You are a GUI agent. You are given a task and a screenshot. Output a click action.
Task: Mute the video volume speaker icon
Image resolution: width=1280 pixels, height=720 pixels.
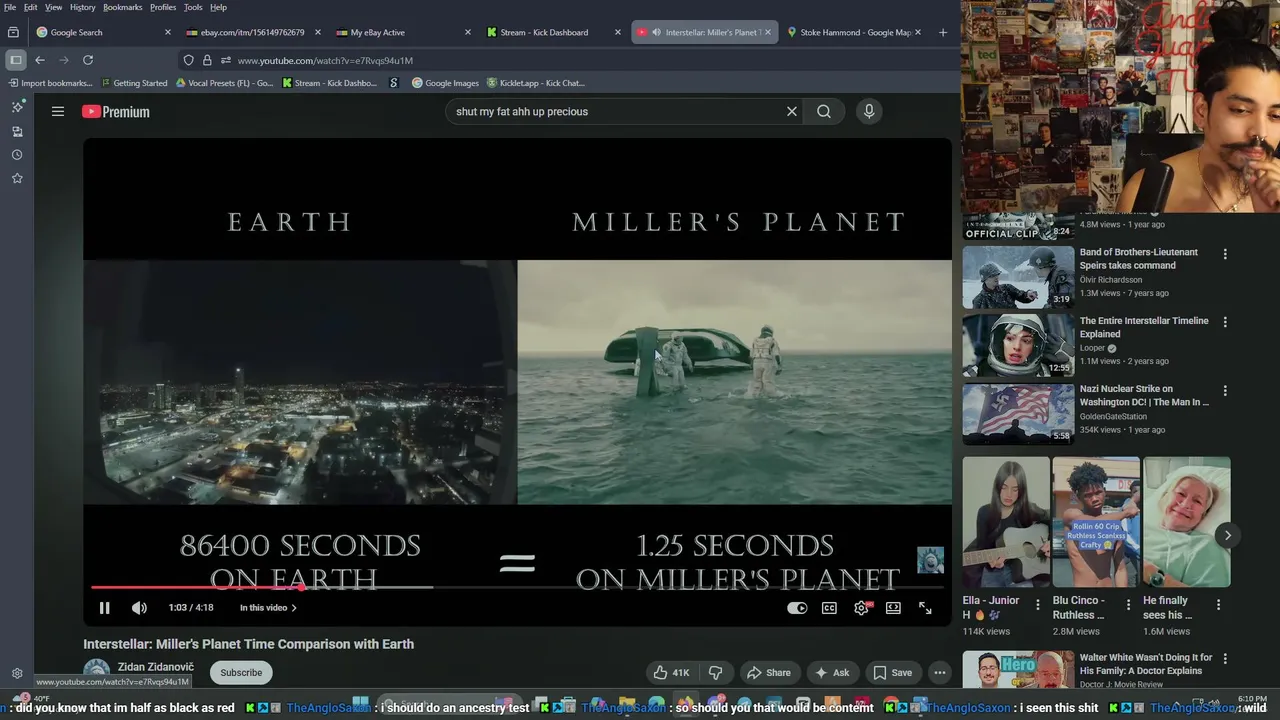(x=139, y=608)
